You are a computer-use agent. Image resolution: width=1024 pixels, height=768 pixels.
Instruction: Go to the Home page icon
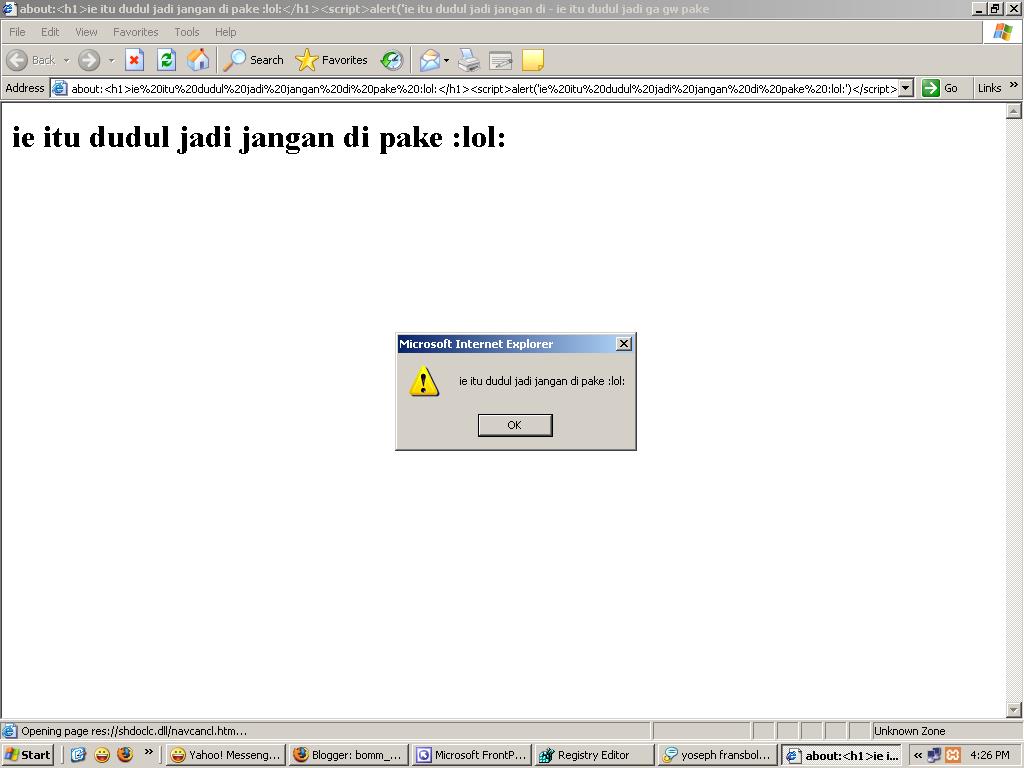199,60
